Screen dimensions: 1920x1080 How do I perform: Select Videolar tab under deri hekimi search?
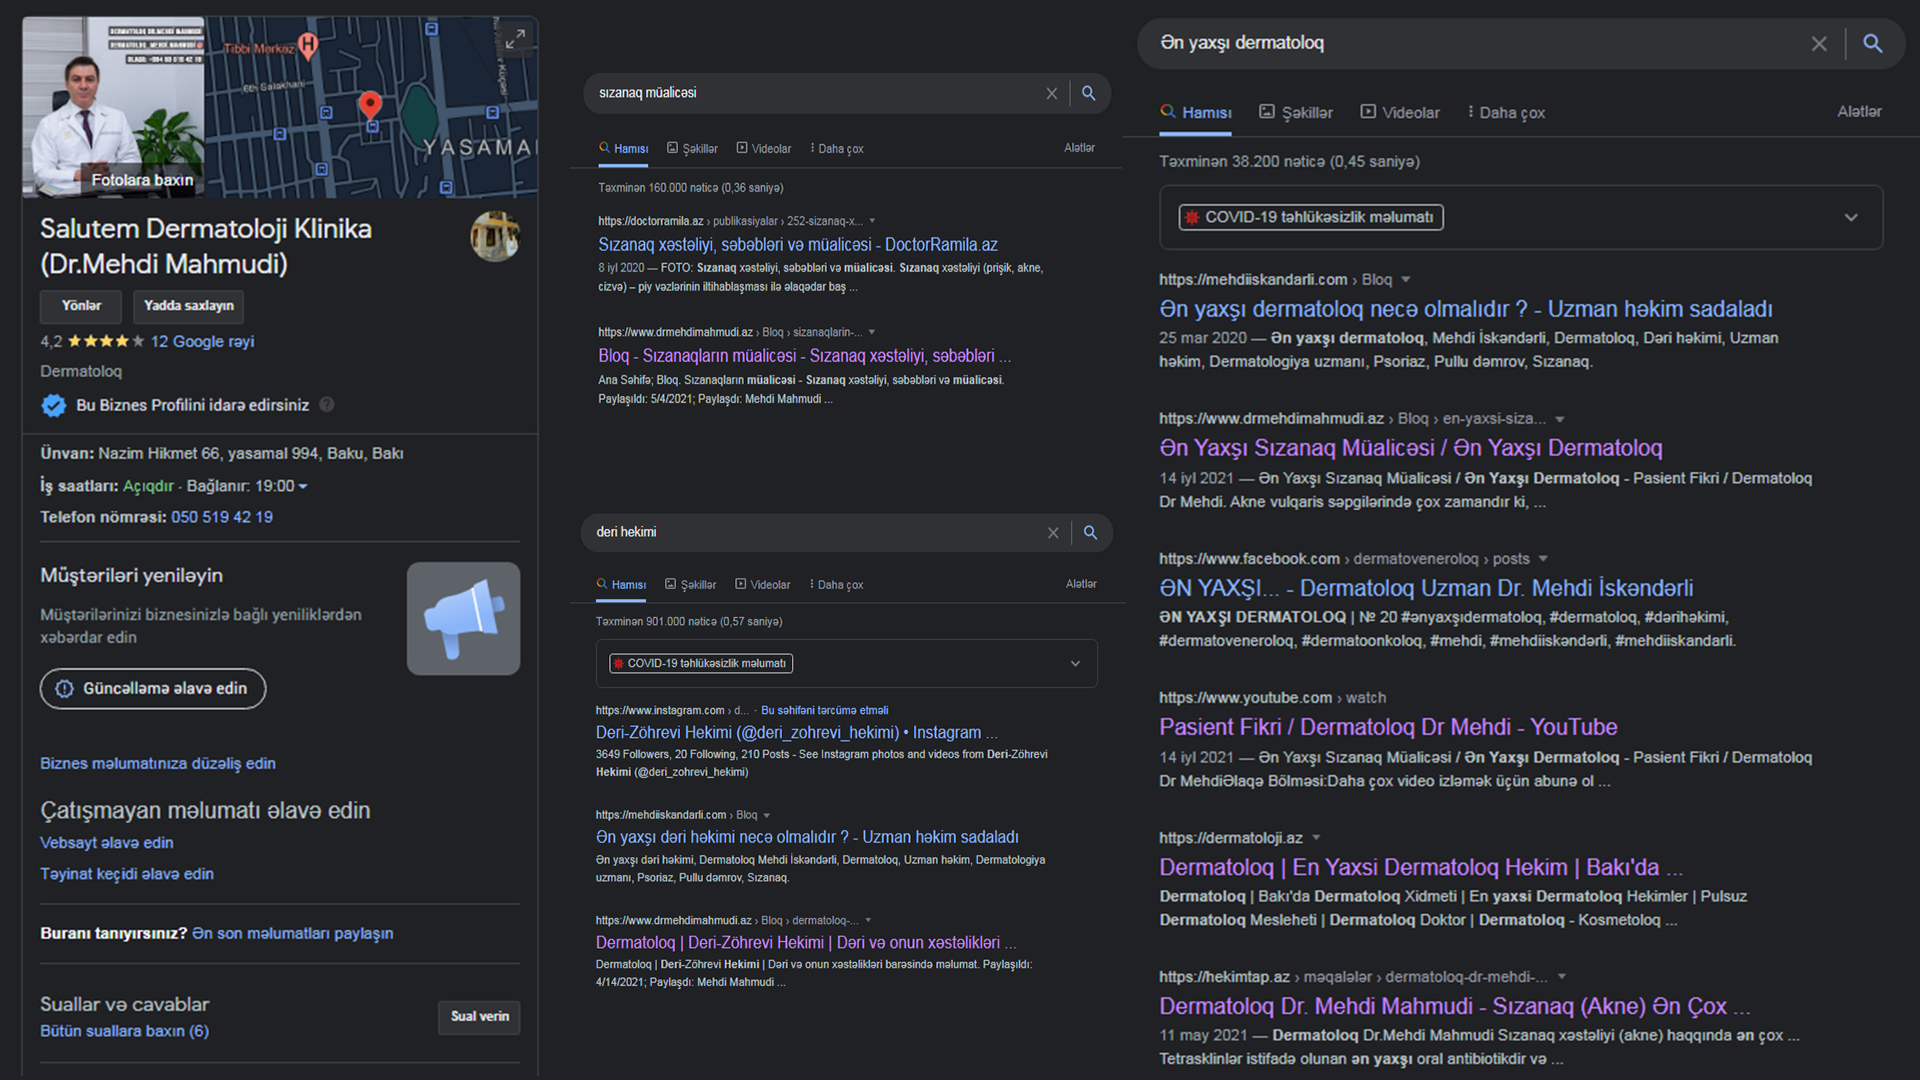[x=762, y=585]
